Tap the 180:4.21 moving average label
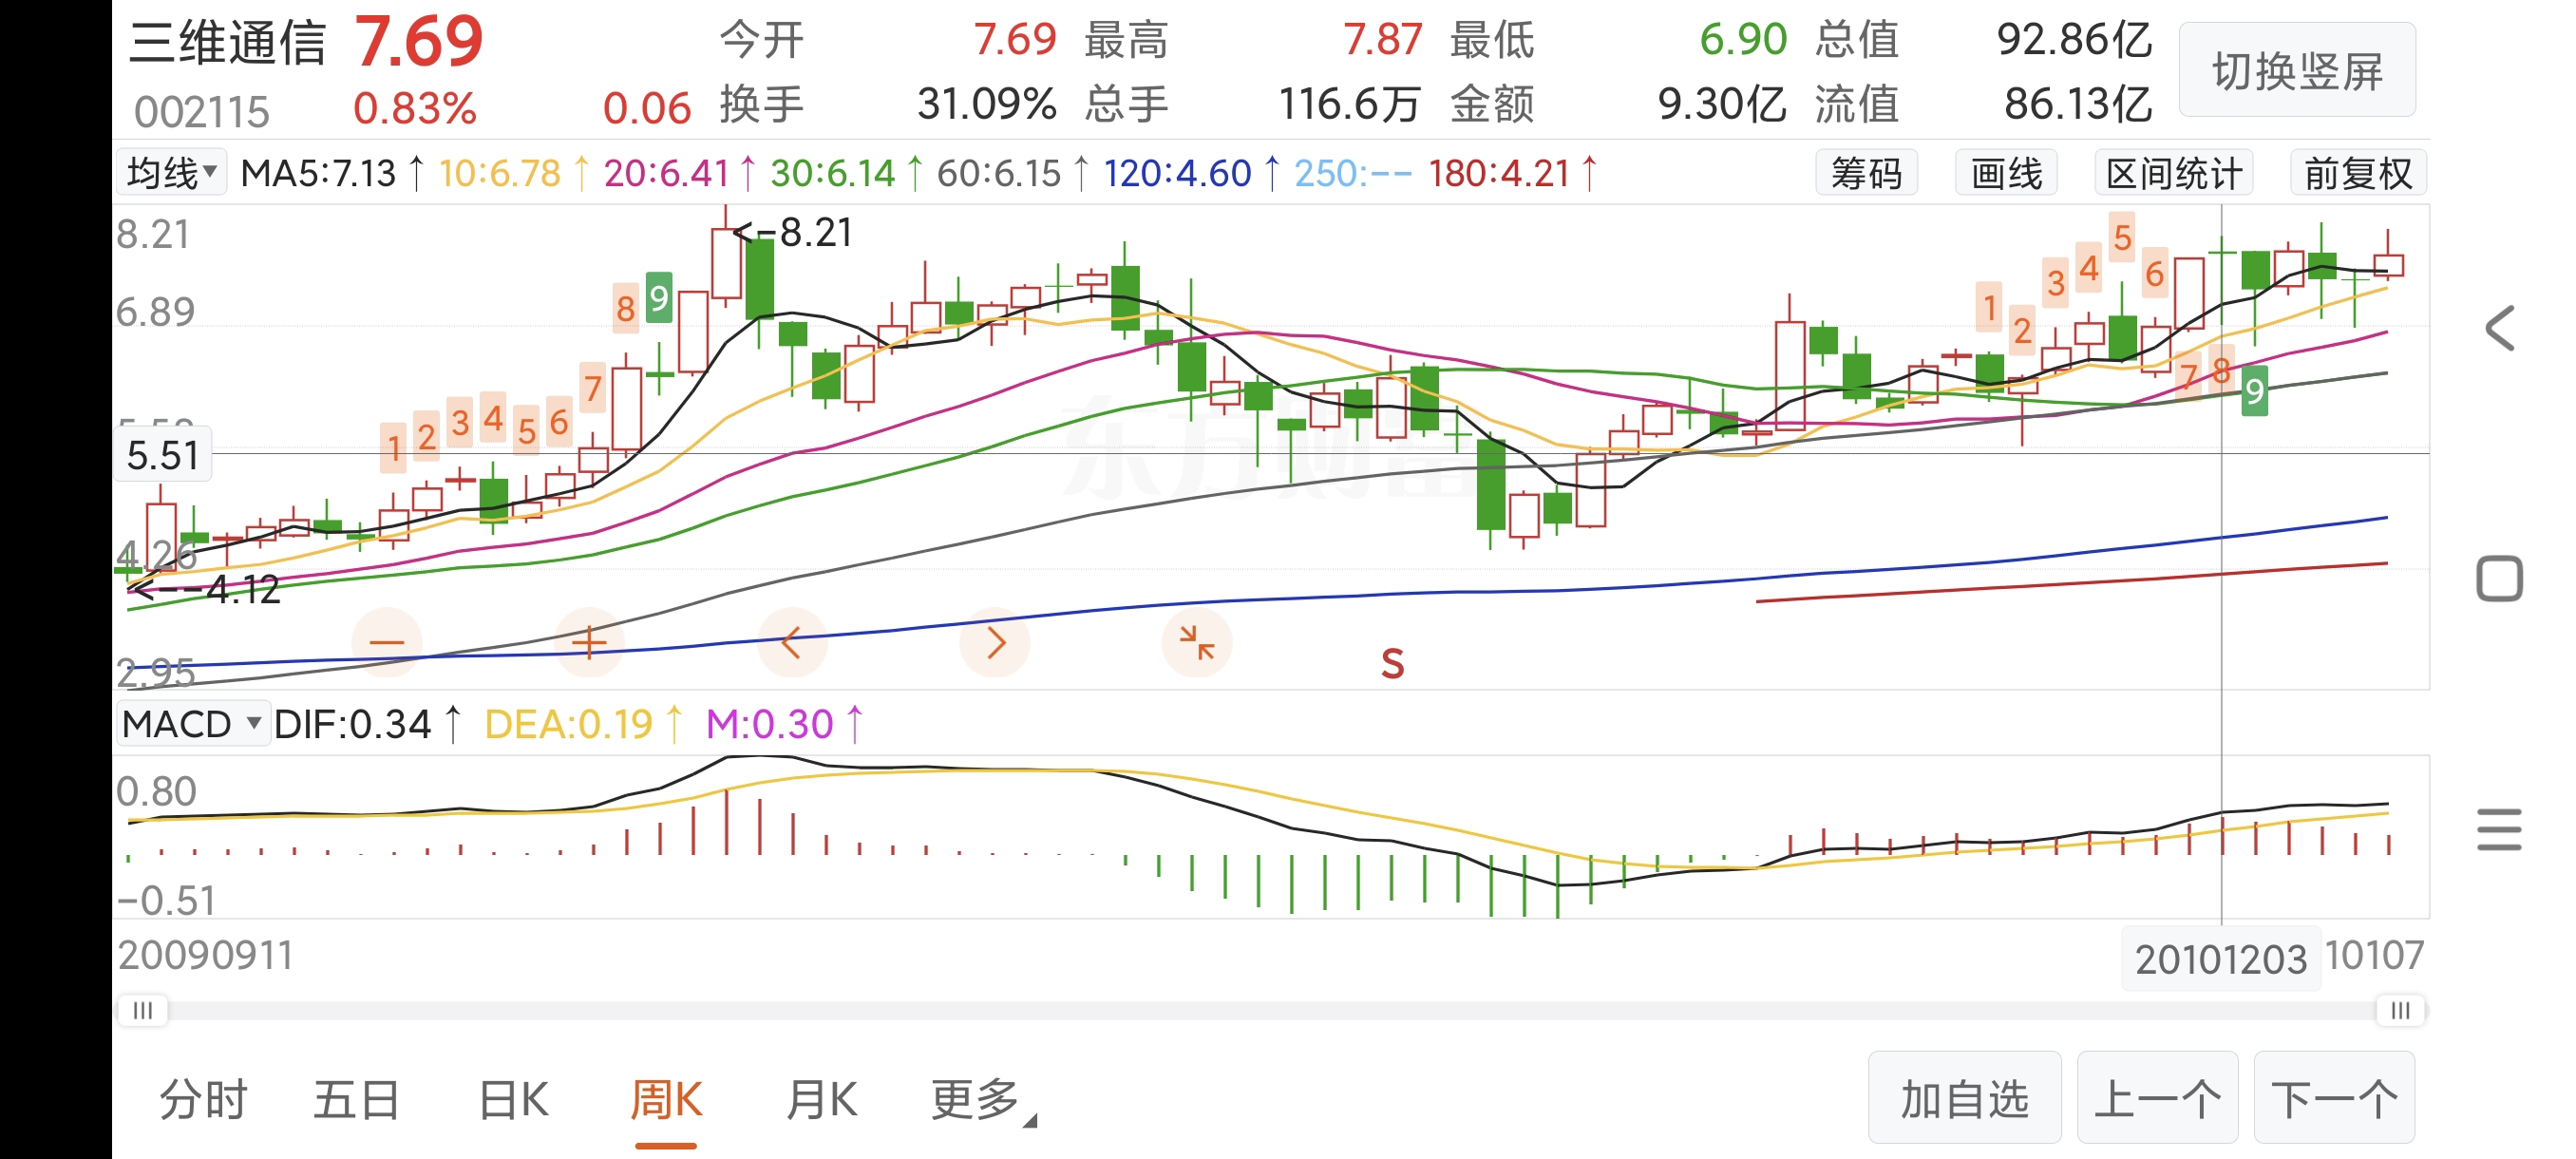Image resolution: width=2576 pixels, height=1159 pixels. click(x=1499, y=173)
